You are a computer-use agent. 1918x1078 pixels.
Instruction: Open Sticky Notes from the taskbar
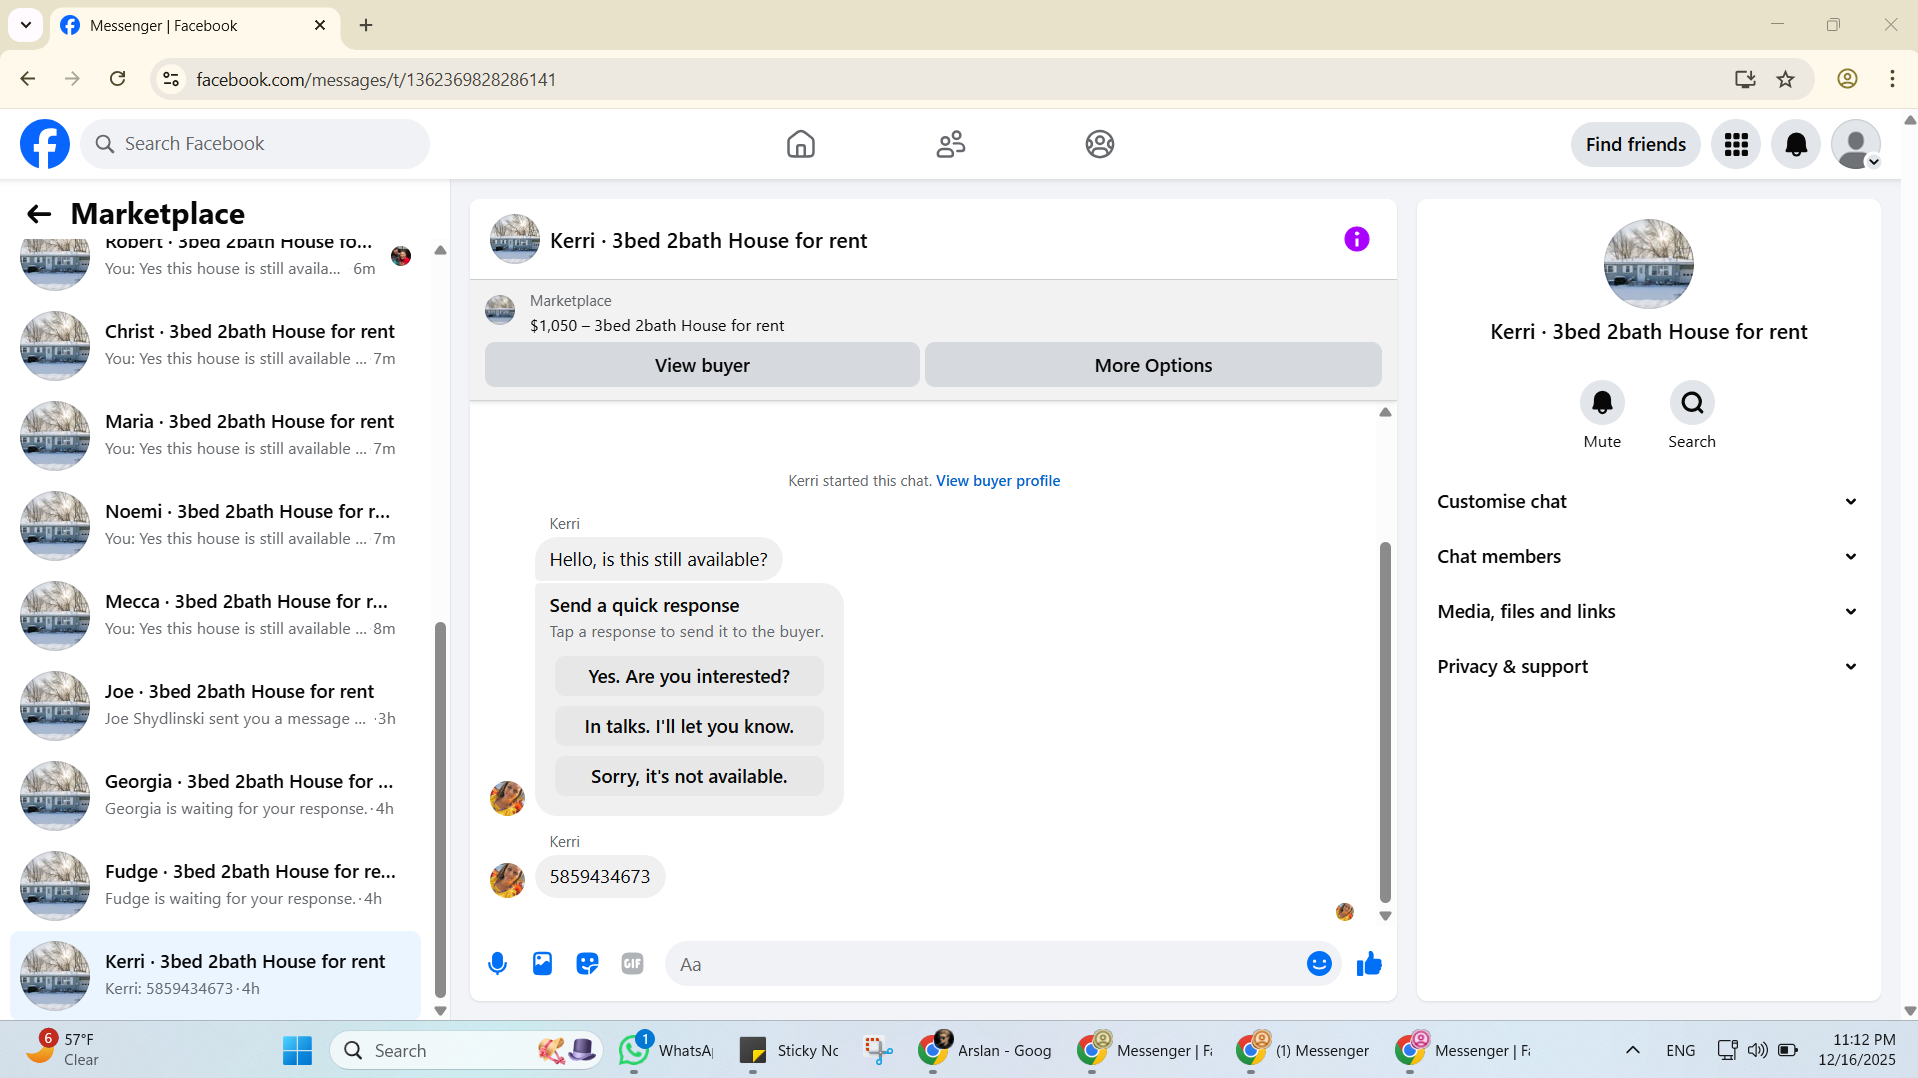790,1051
